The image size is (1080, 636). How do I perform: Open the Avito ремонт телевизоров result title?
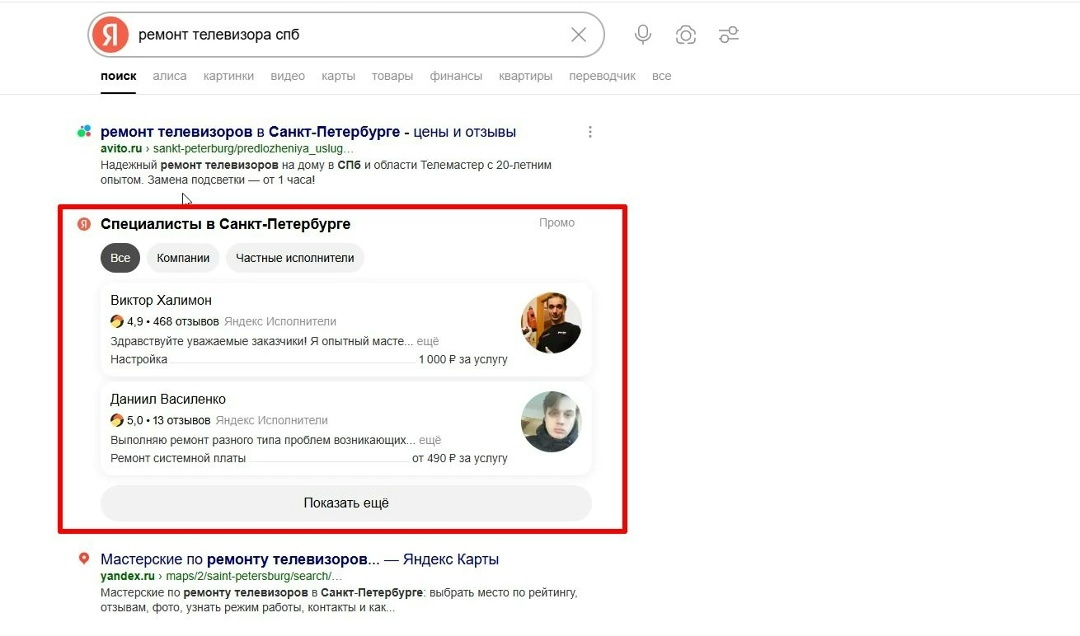[x=308, y=132]
